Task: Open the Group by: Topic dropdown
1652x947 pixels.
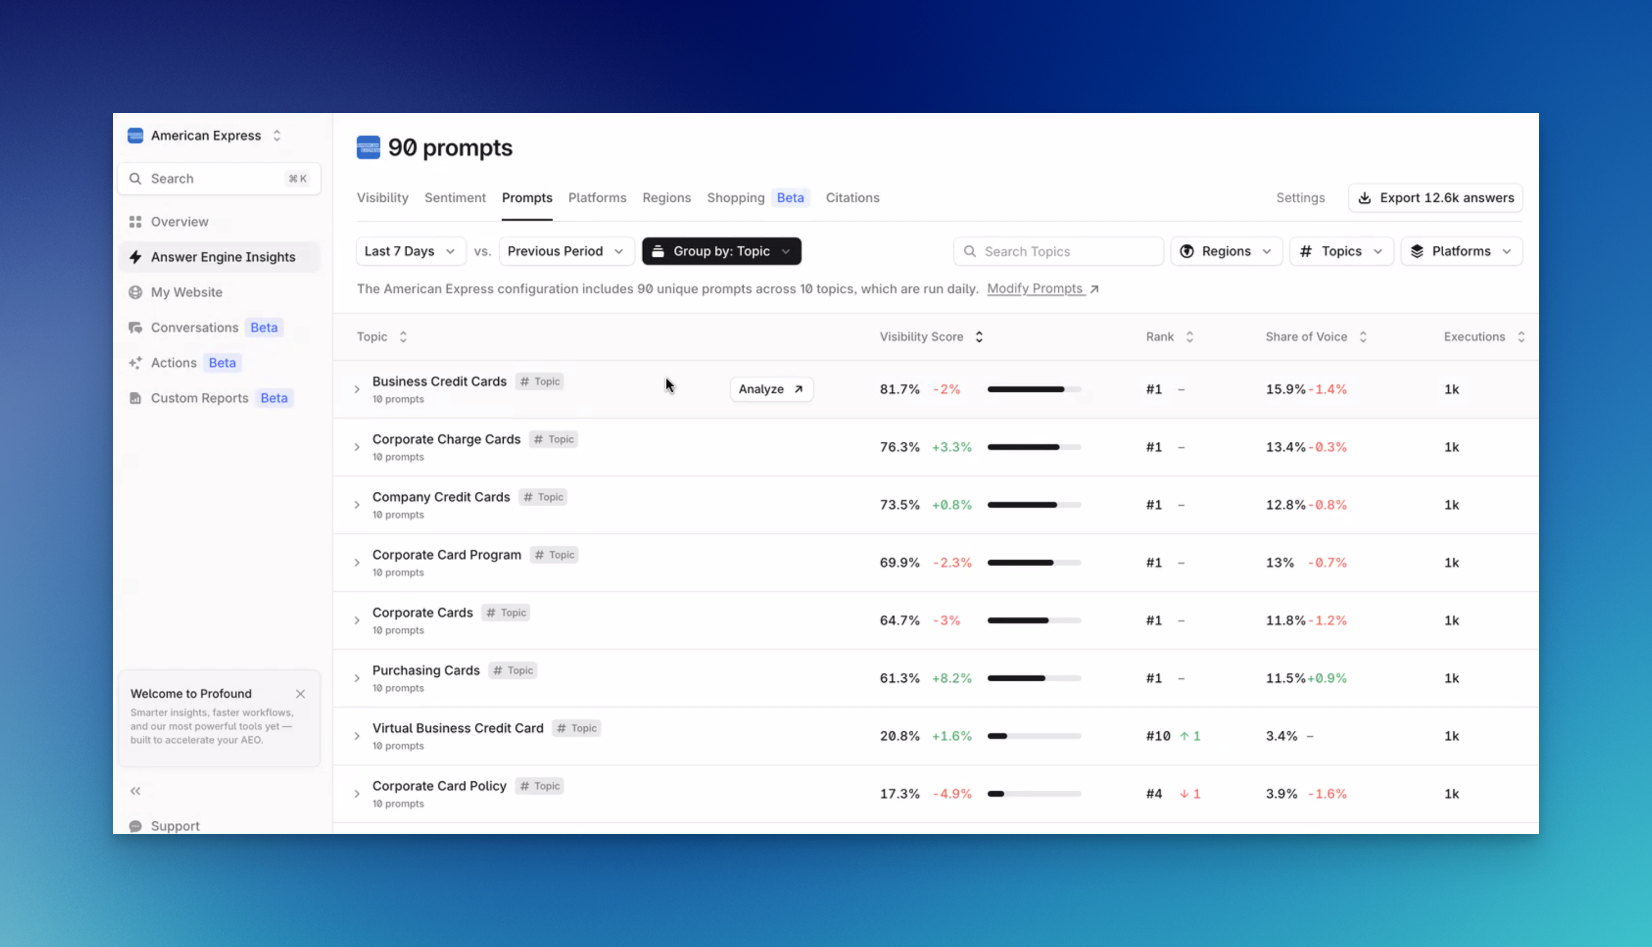Action: pos(721,252)
